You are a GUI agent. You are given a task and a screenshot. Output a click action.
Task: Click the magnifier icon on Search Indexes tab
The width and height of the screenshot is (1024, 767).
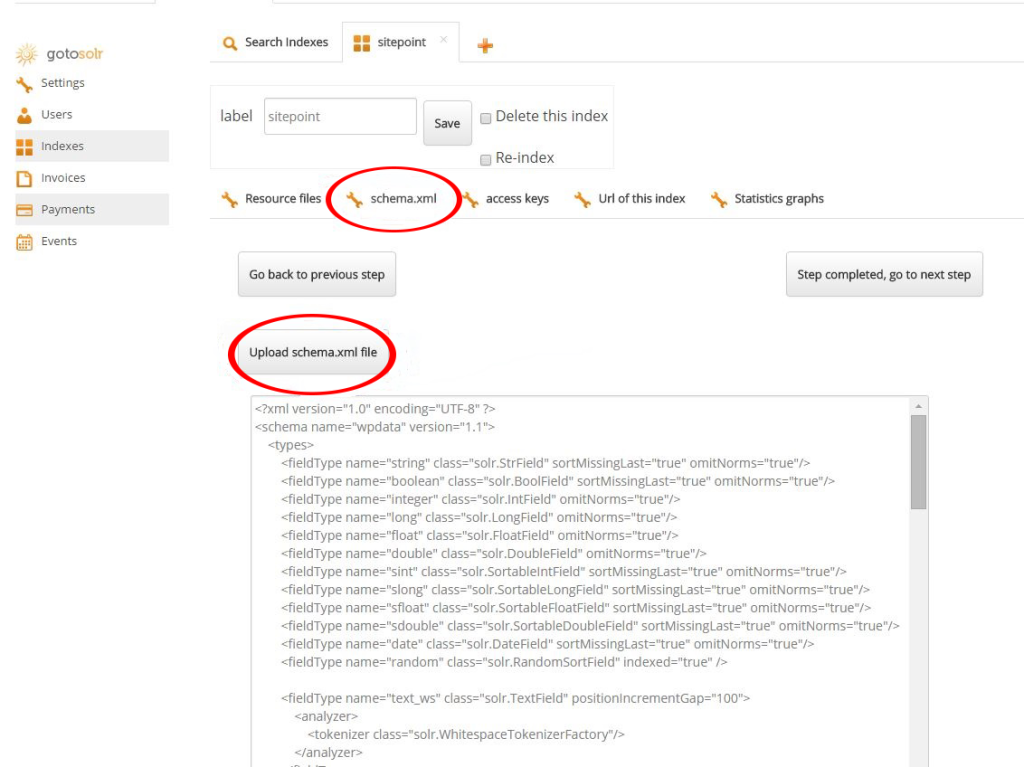(x=229, y=44)
